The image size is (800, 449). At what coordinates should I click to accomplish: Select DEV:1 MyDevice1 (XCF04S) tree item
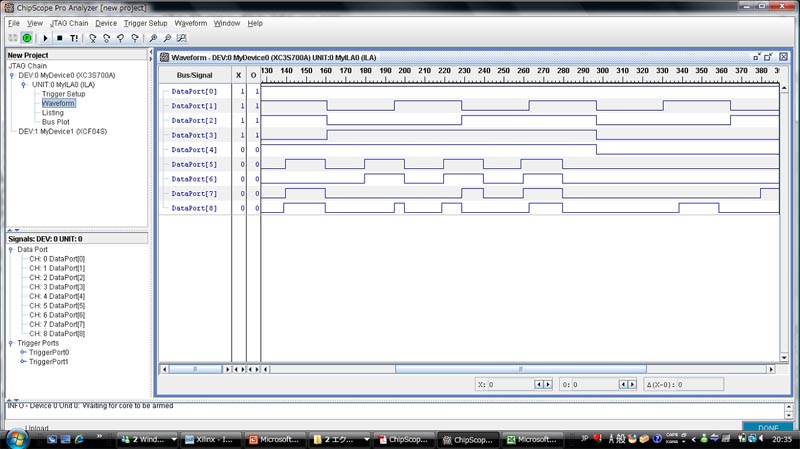point(63,131)
